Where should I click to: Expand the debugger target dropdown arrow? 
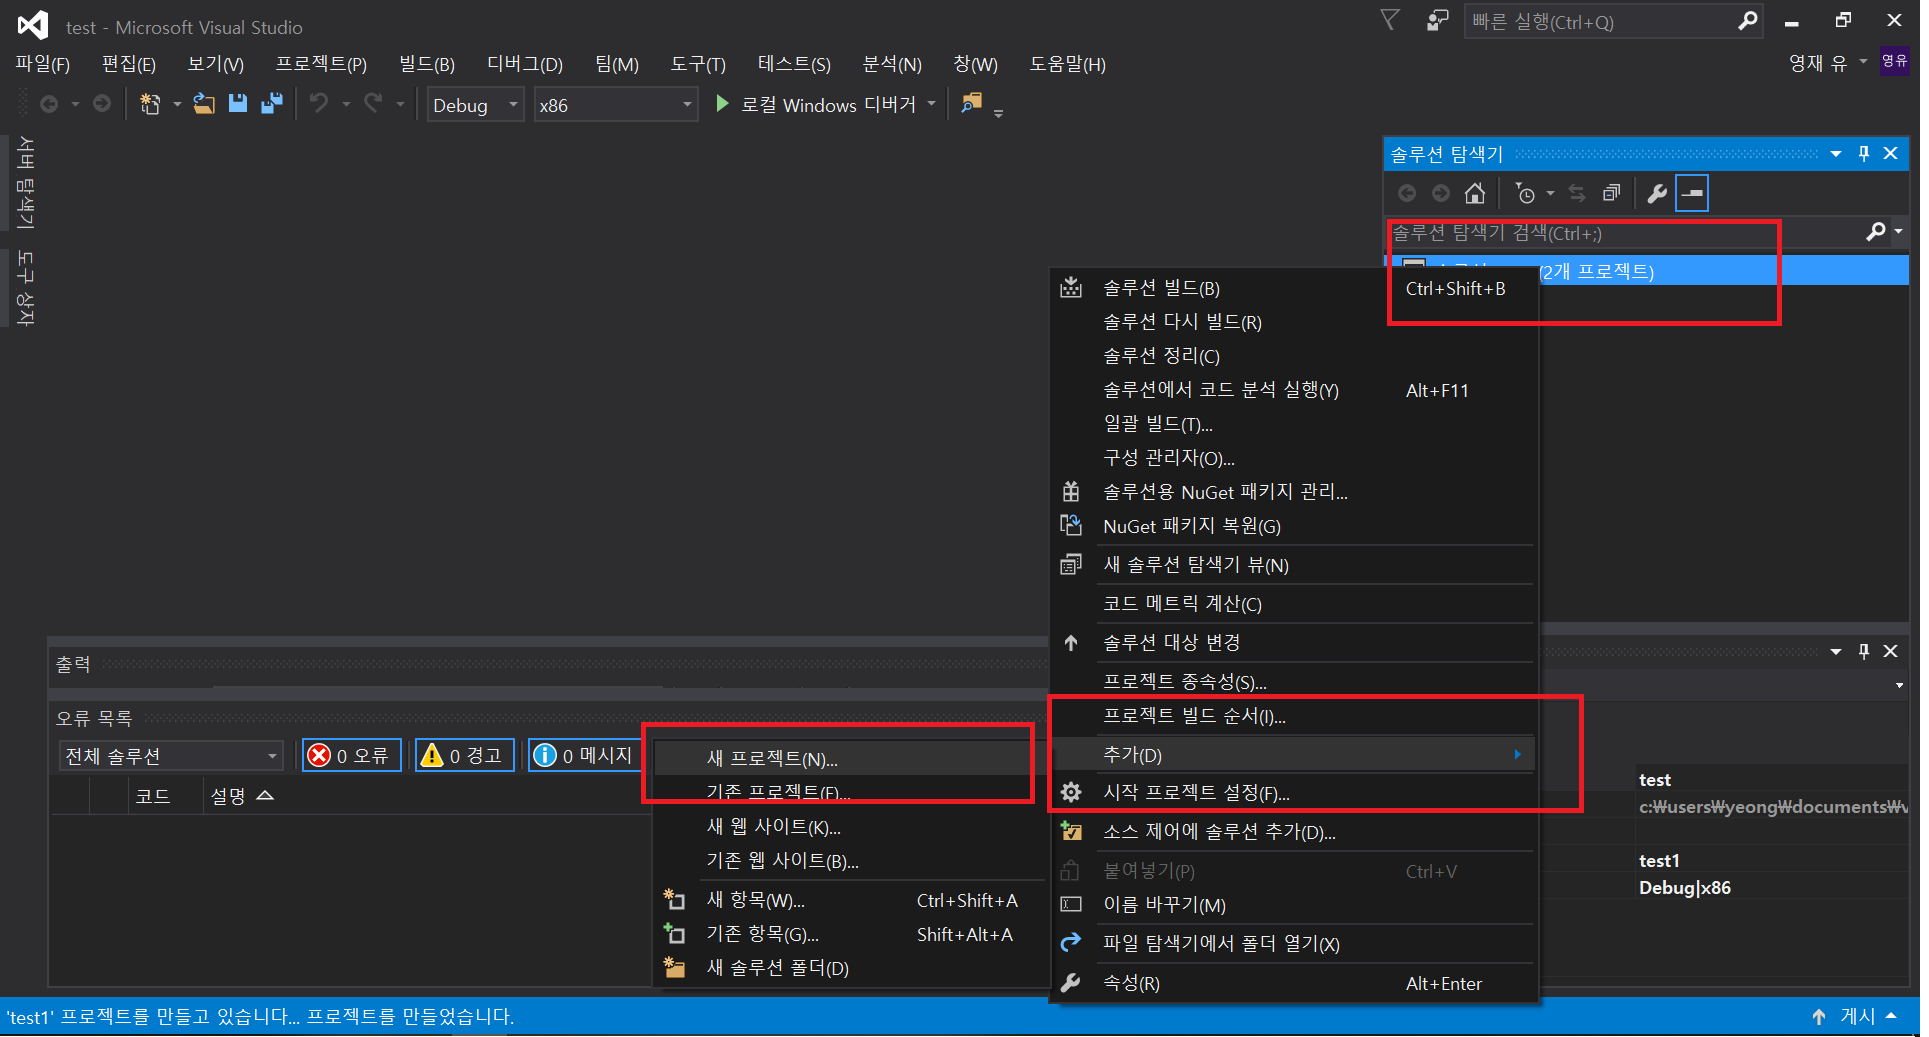tap(931, 104)
